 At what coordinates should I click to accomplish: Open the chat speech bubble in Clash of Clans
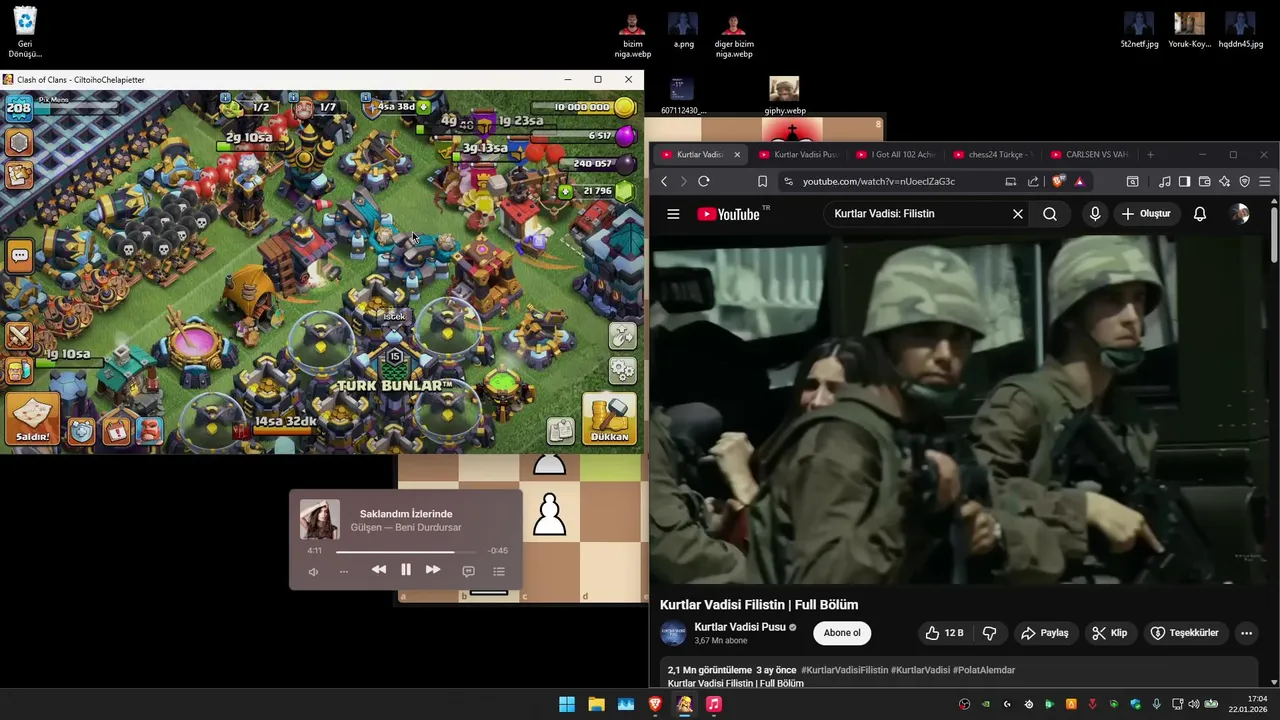point(19,256)
